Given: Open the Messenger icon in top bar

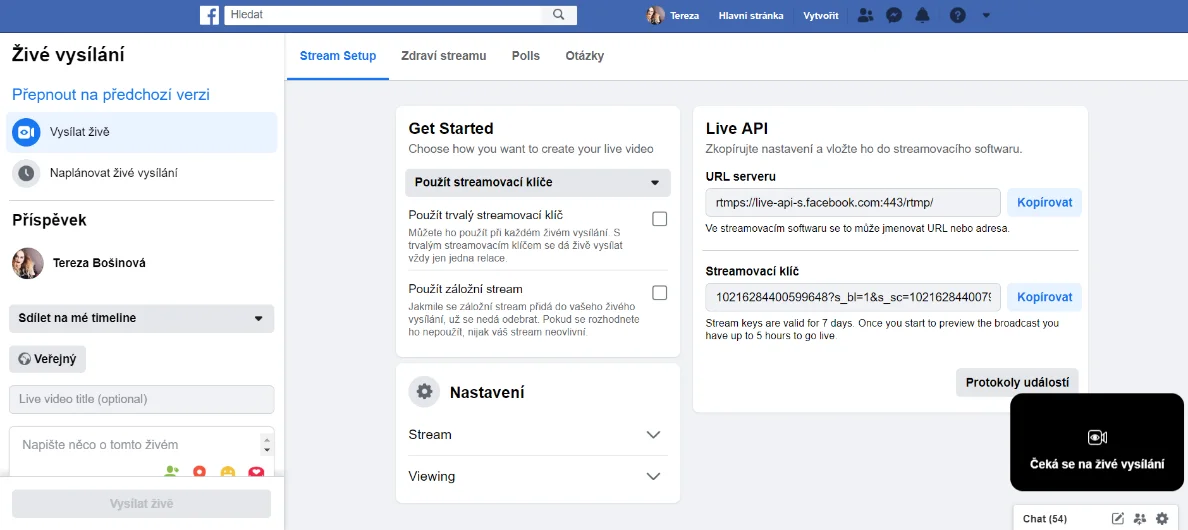Looking at the screenshot, I should coord(894,15).
